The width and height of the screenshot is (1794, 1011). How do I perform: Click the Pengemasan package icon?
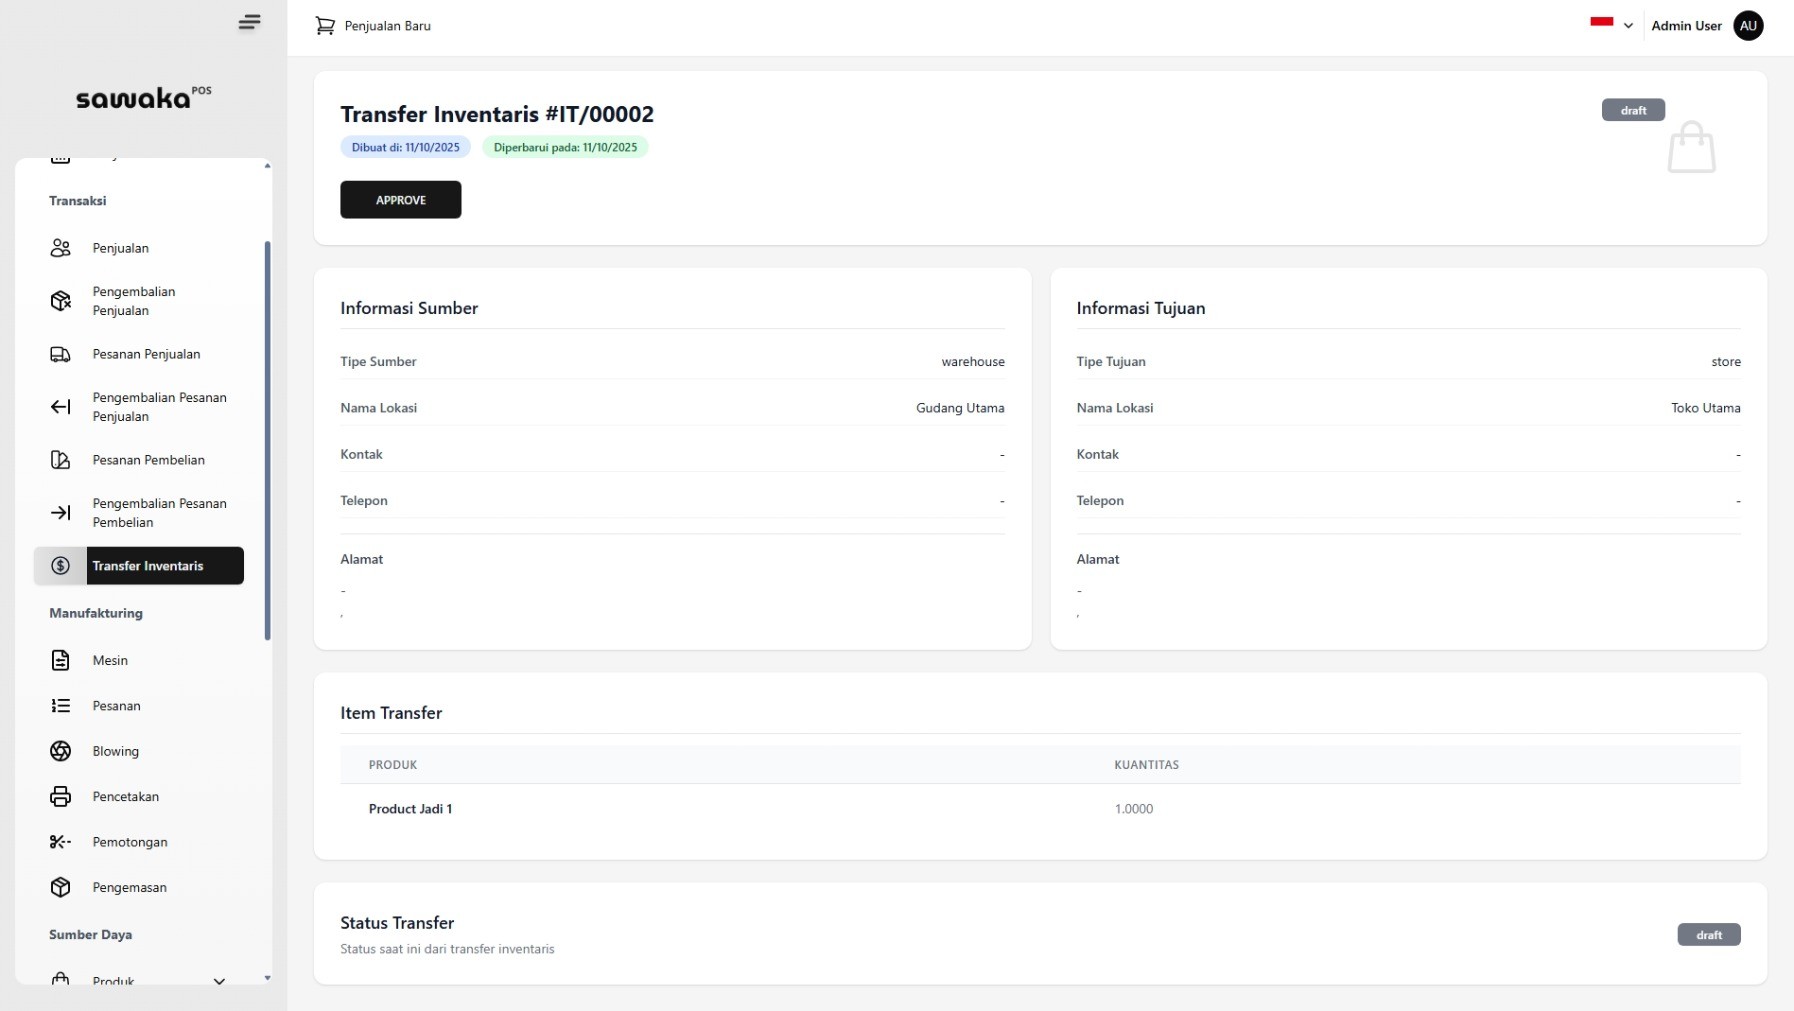[x=60, y=888]
